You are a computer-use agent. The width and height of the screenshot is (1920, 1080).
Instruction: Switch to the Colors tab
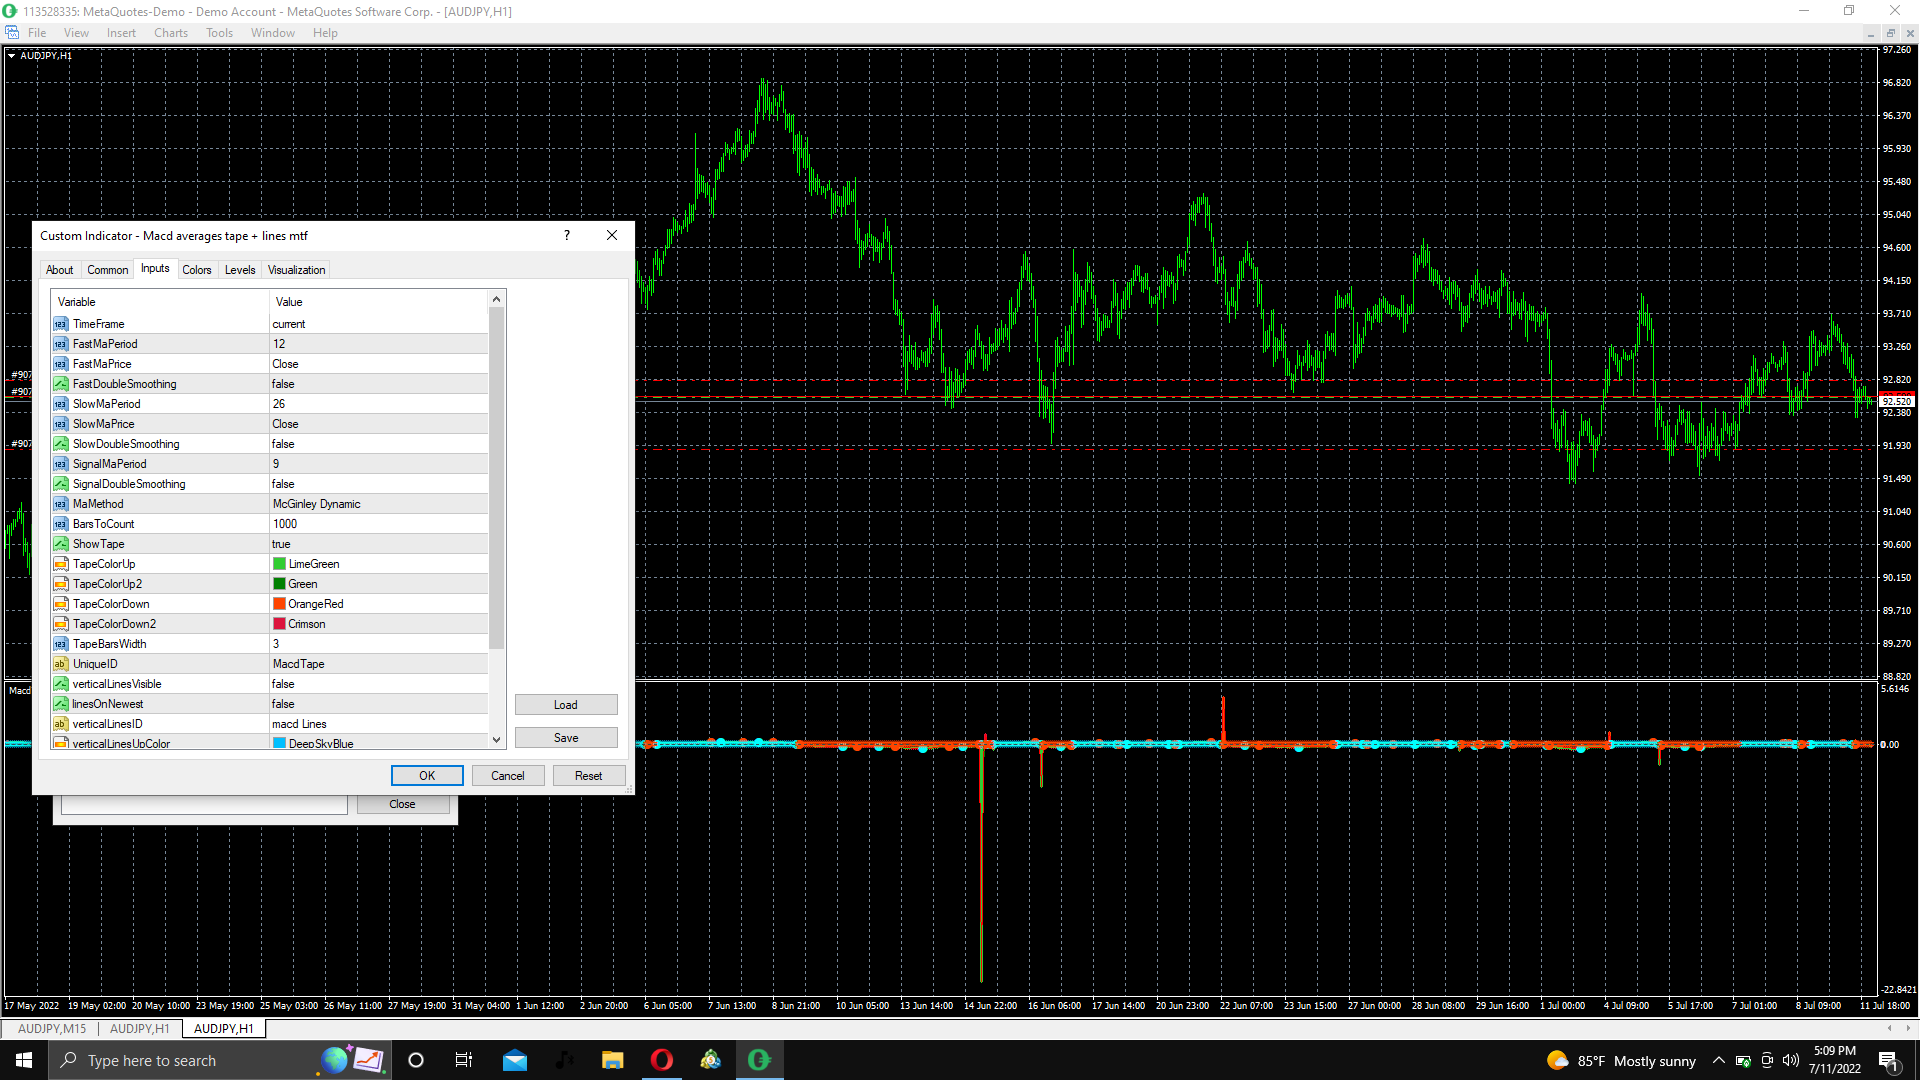[197, 270]
